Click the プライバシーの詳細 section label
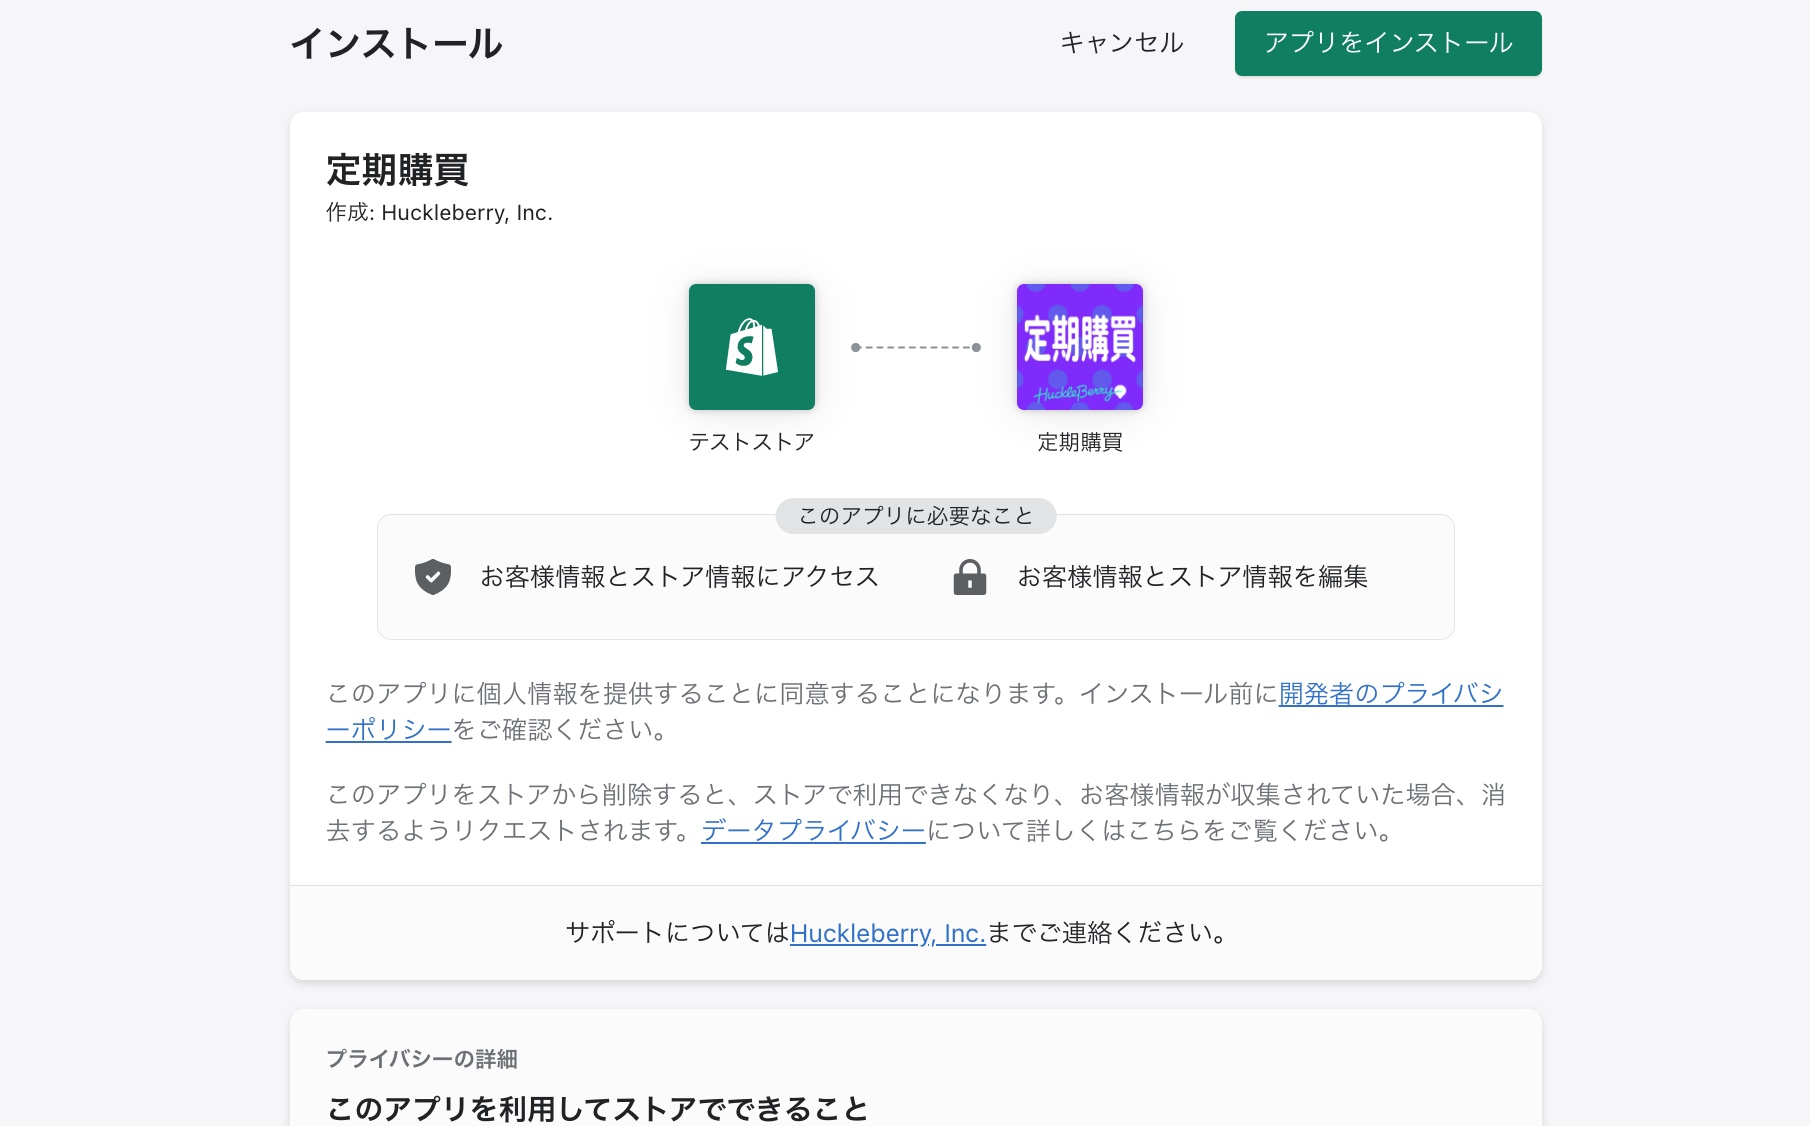 tap(421, 1059)
